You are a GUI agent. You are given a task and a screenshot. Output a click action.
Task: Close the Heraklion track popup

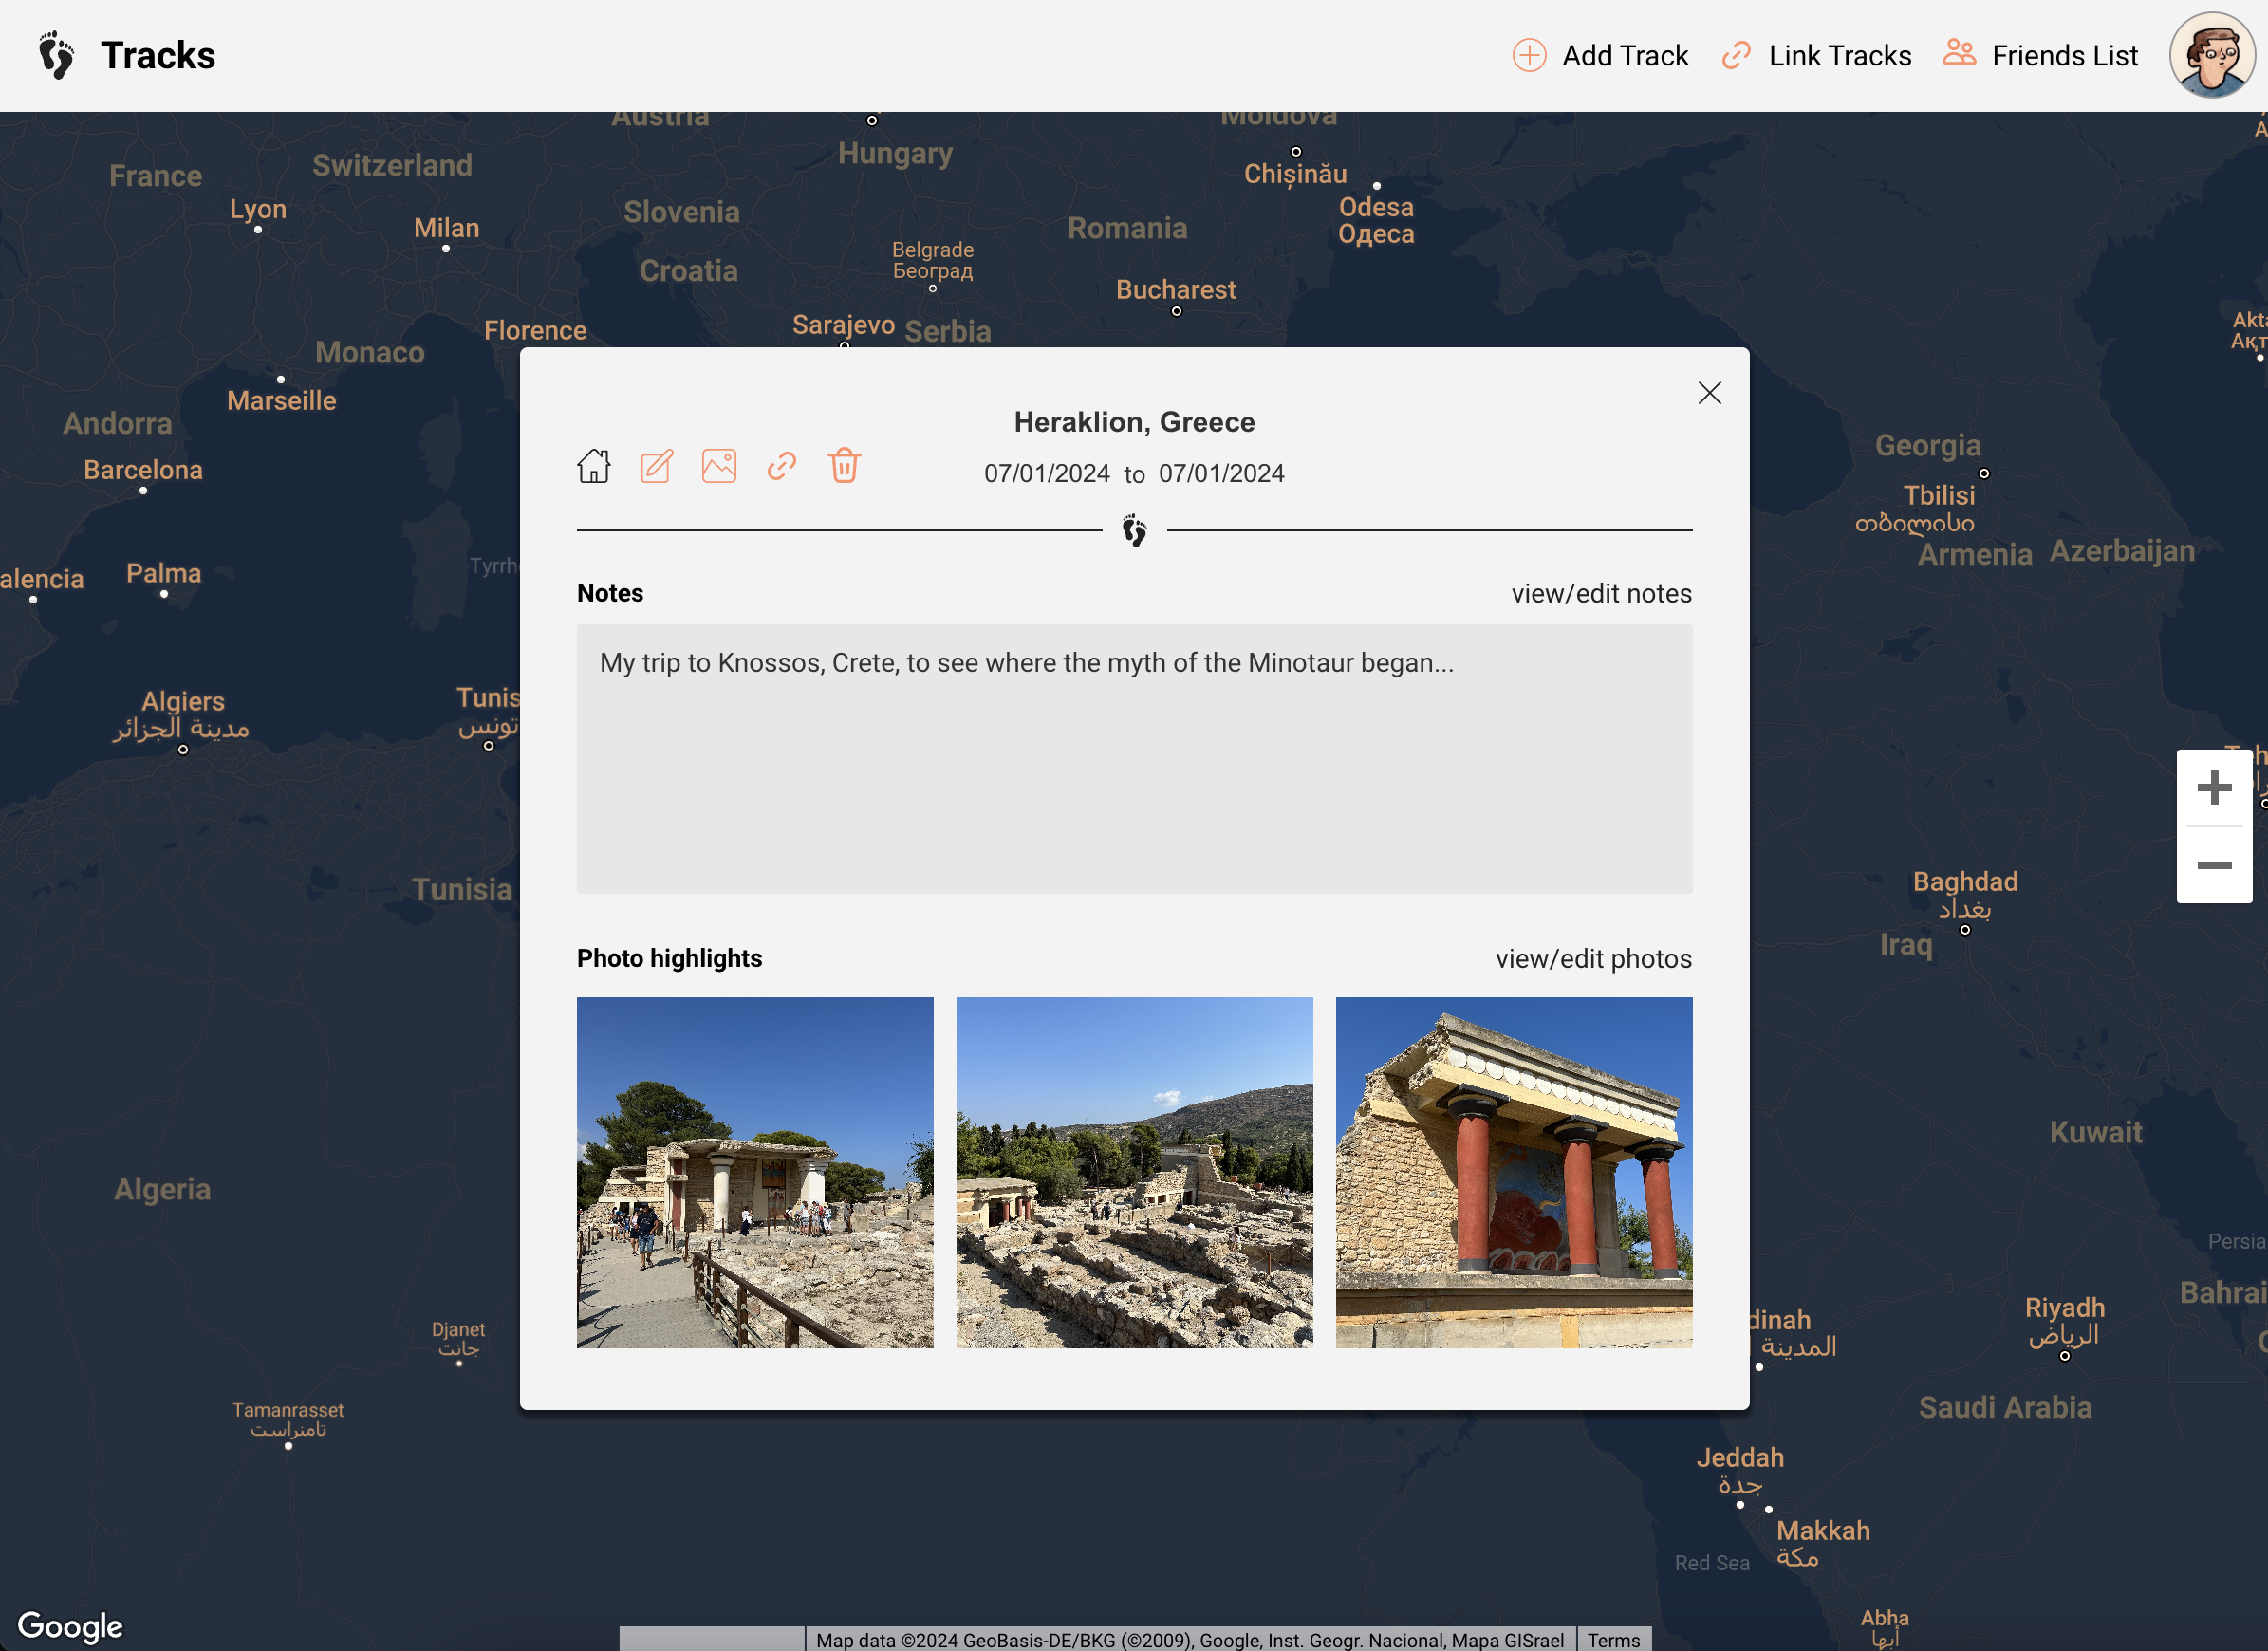1709,393
